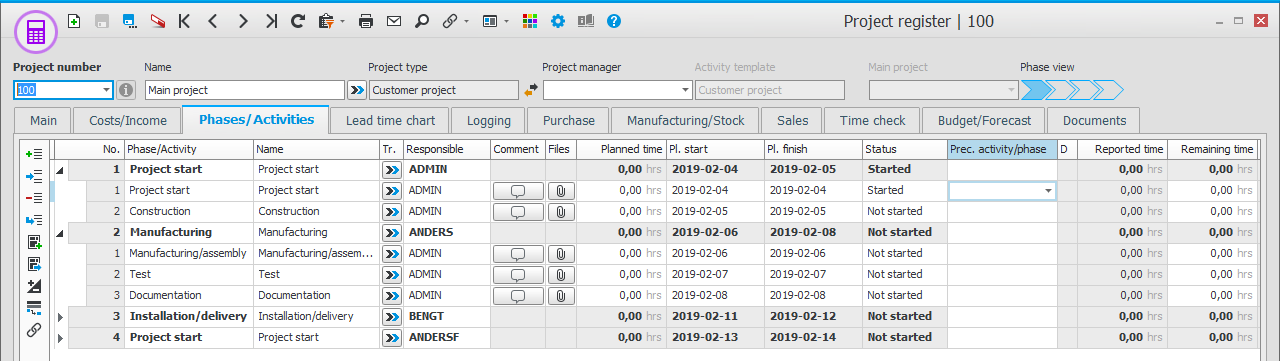
Task: Click the window layout icon
Action: pyautogui.click(x=490, y=20)
